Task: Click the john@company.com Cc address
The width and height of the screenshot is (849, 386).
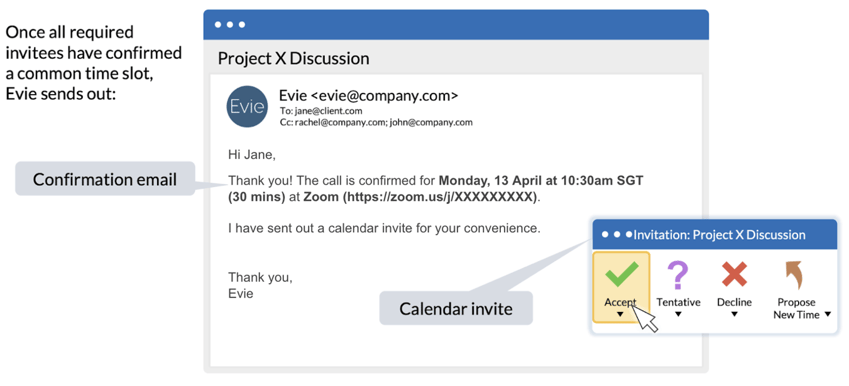Action: pos(431,122)
